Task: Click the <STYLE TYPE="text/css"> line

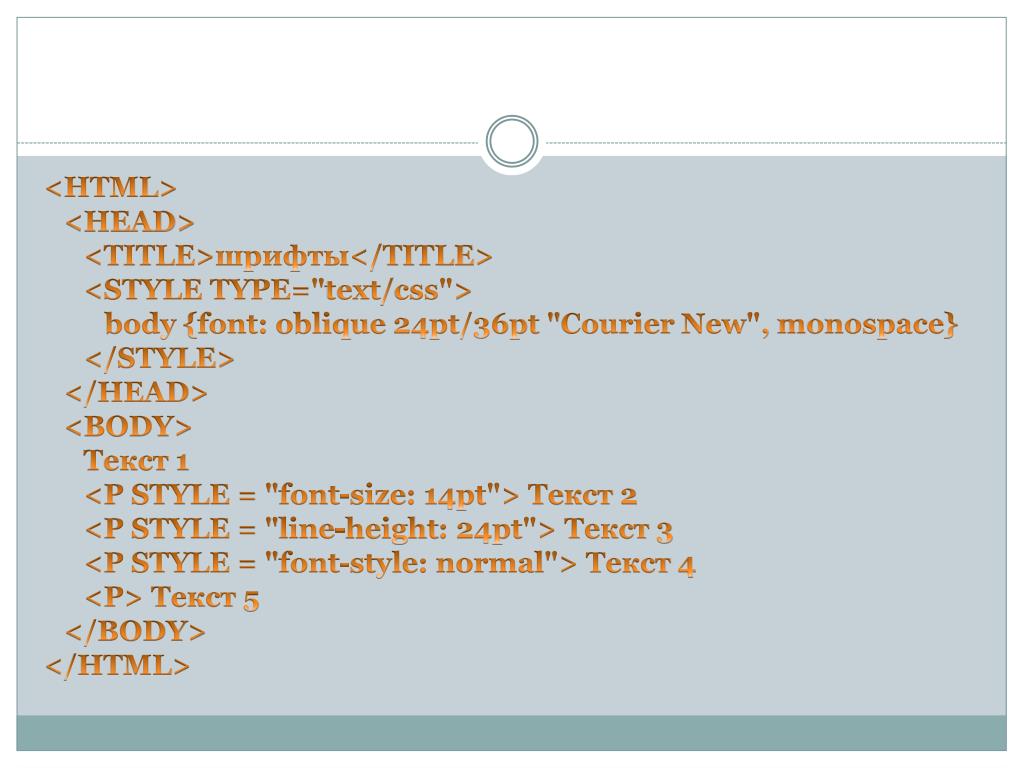Action: point(278,289)
